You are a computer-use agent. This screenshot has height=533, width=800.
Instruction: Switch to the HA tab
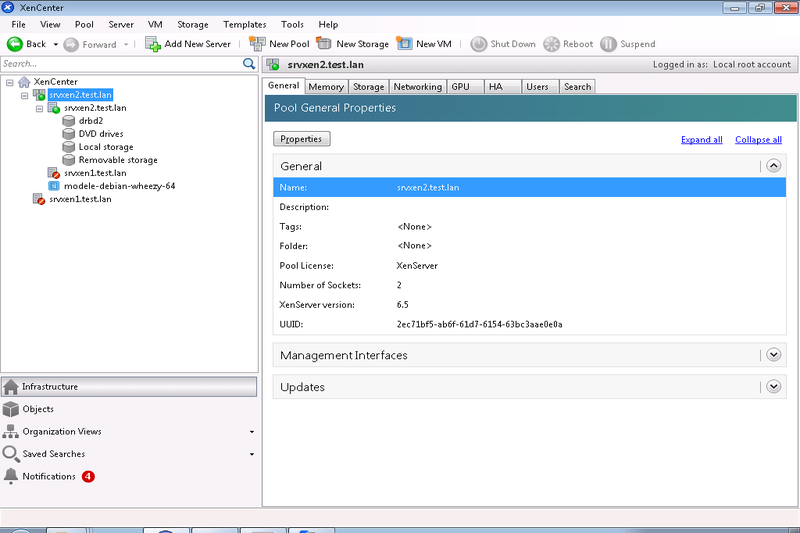pos(502,87)
